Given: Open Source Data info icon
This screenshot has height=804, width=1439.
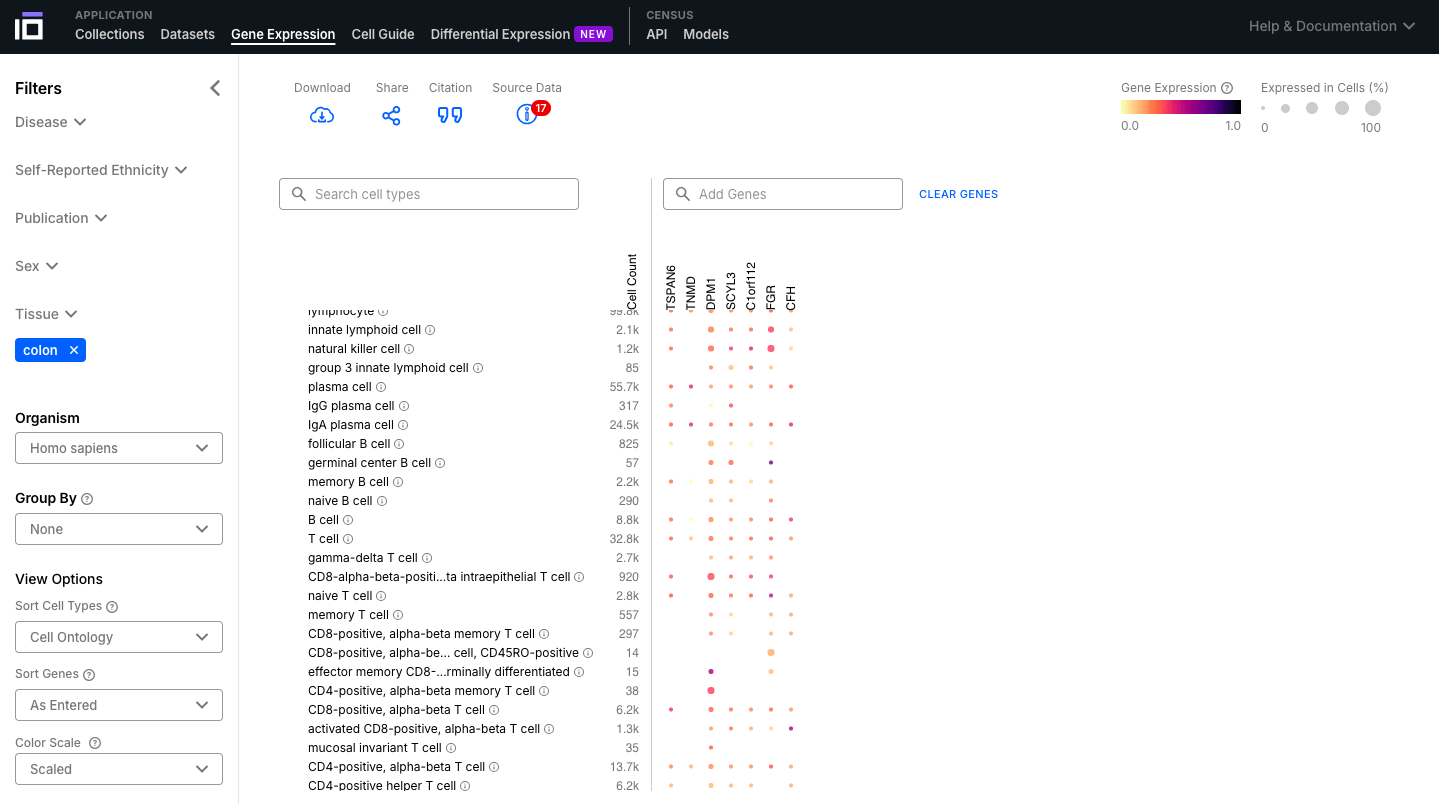Looking at the screenshot, I should tap(526, 115).
